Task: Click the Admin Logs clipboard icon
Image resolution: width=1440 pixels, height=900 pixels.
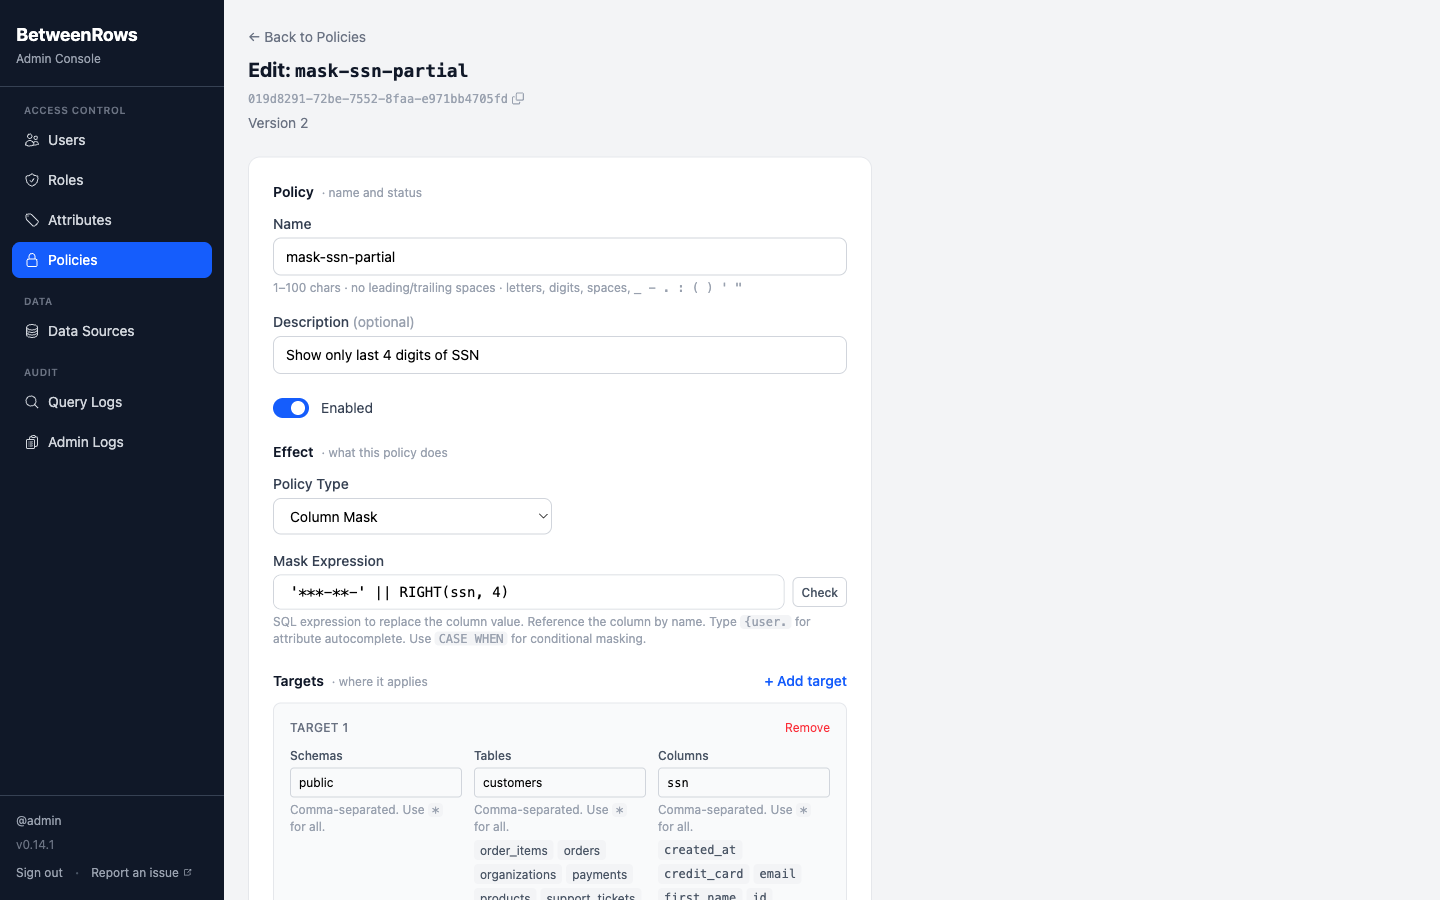Action: [32, 442]
